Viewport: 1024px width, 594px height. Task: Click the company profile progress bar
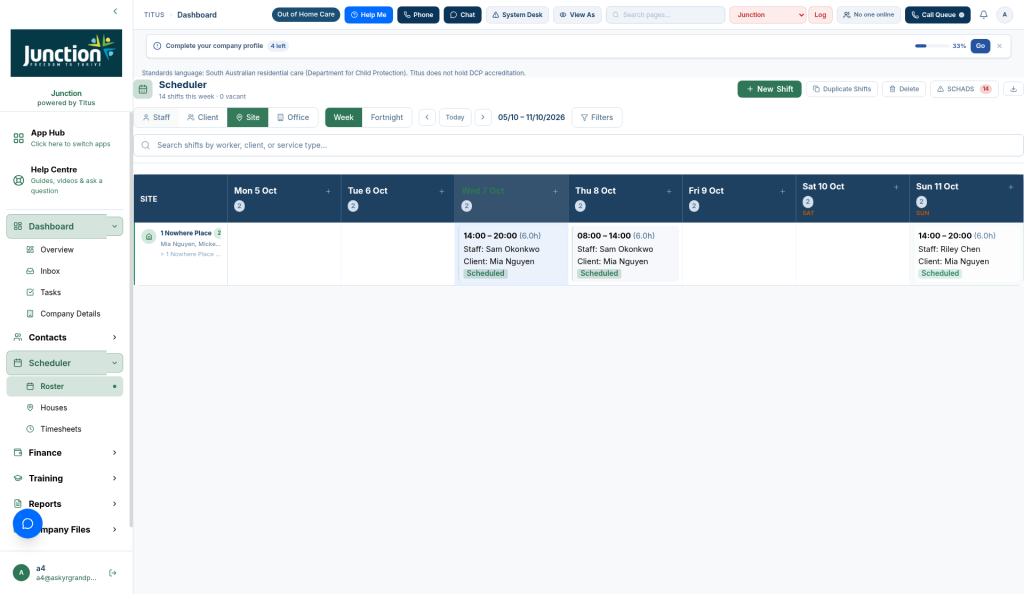[931, 46]
